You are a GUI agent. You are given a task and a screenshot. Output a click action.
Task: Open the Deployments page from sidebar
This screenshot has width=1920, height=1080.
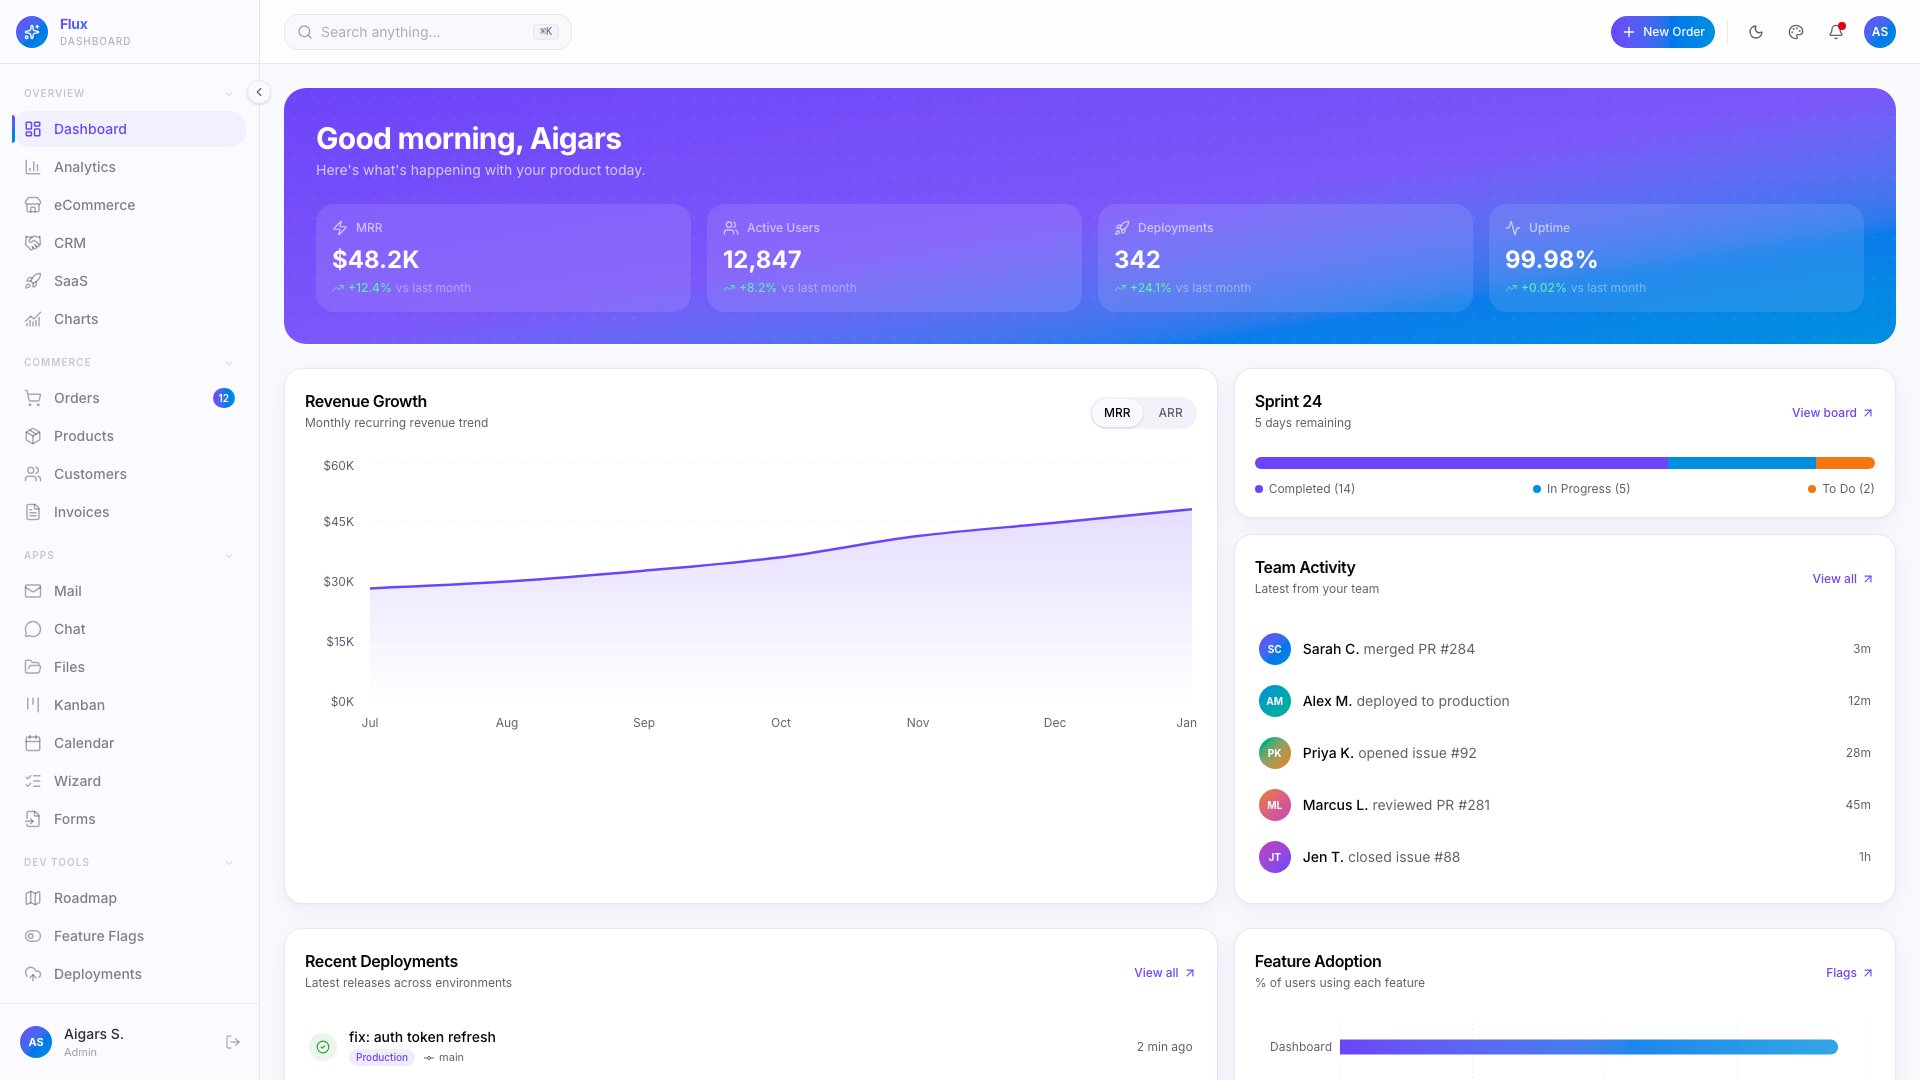[x=97, y=974]
